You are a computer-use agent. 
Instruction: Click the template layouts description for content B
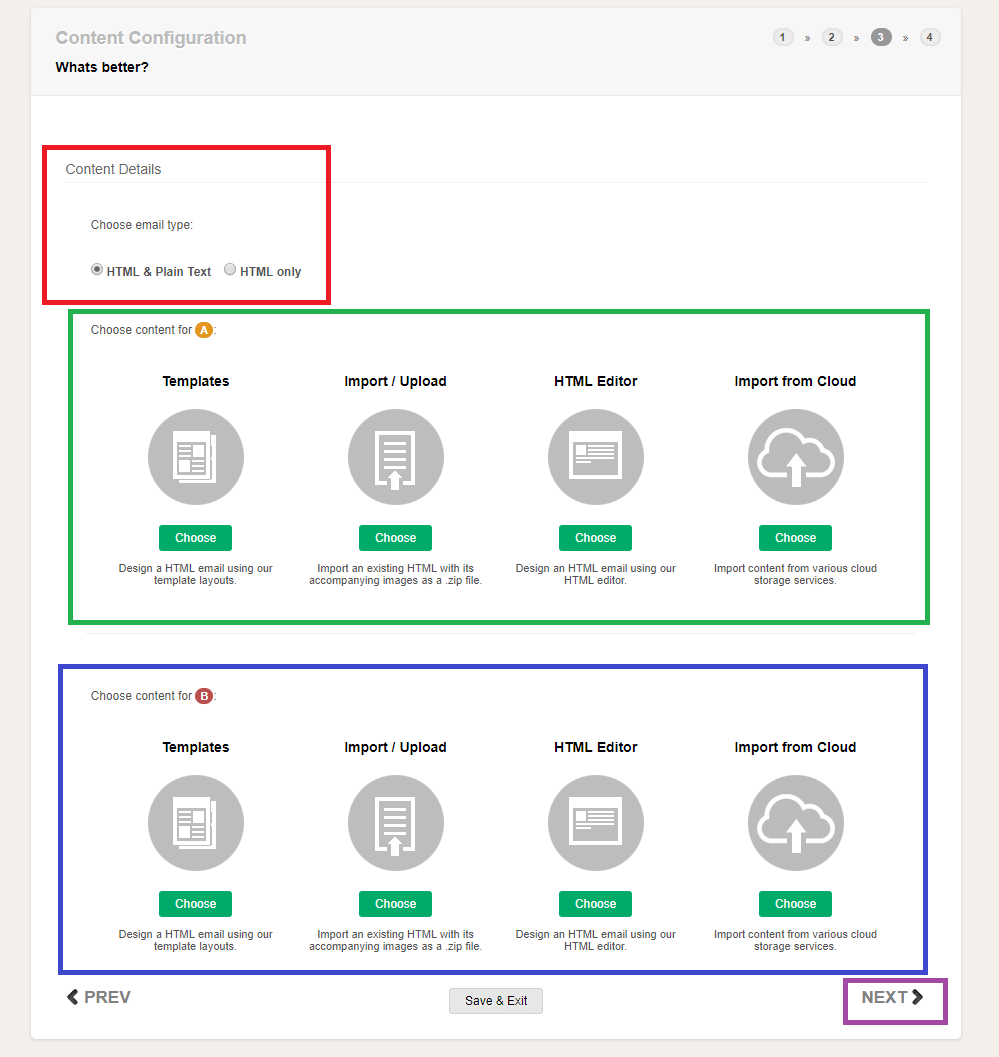click(x=195, y=940)
